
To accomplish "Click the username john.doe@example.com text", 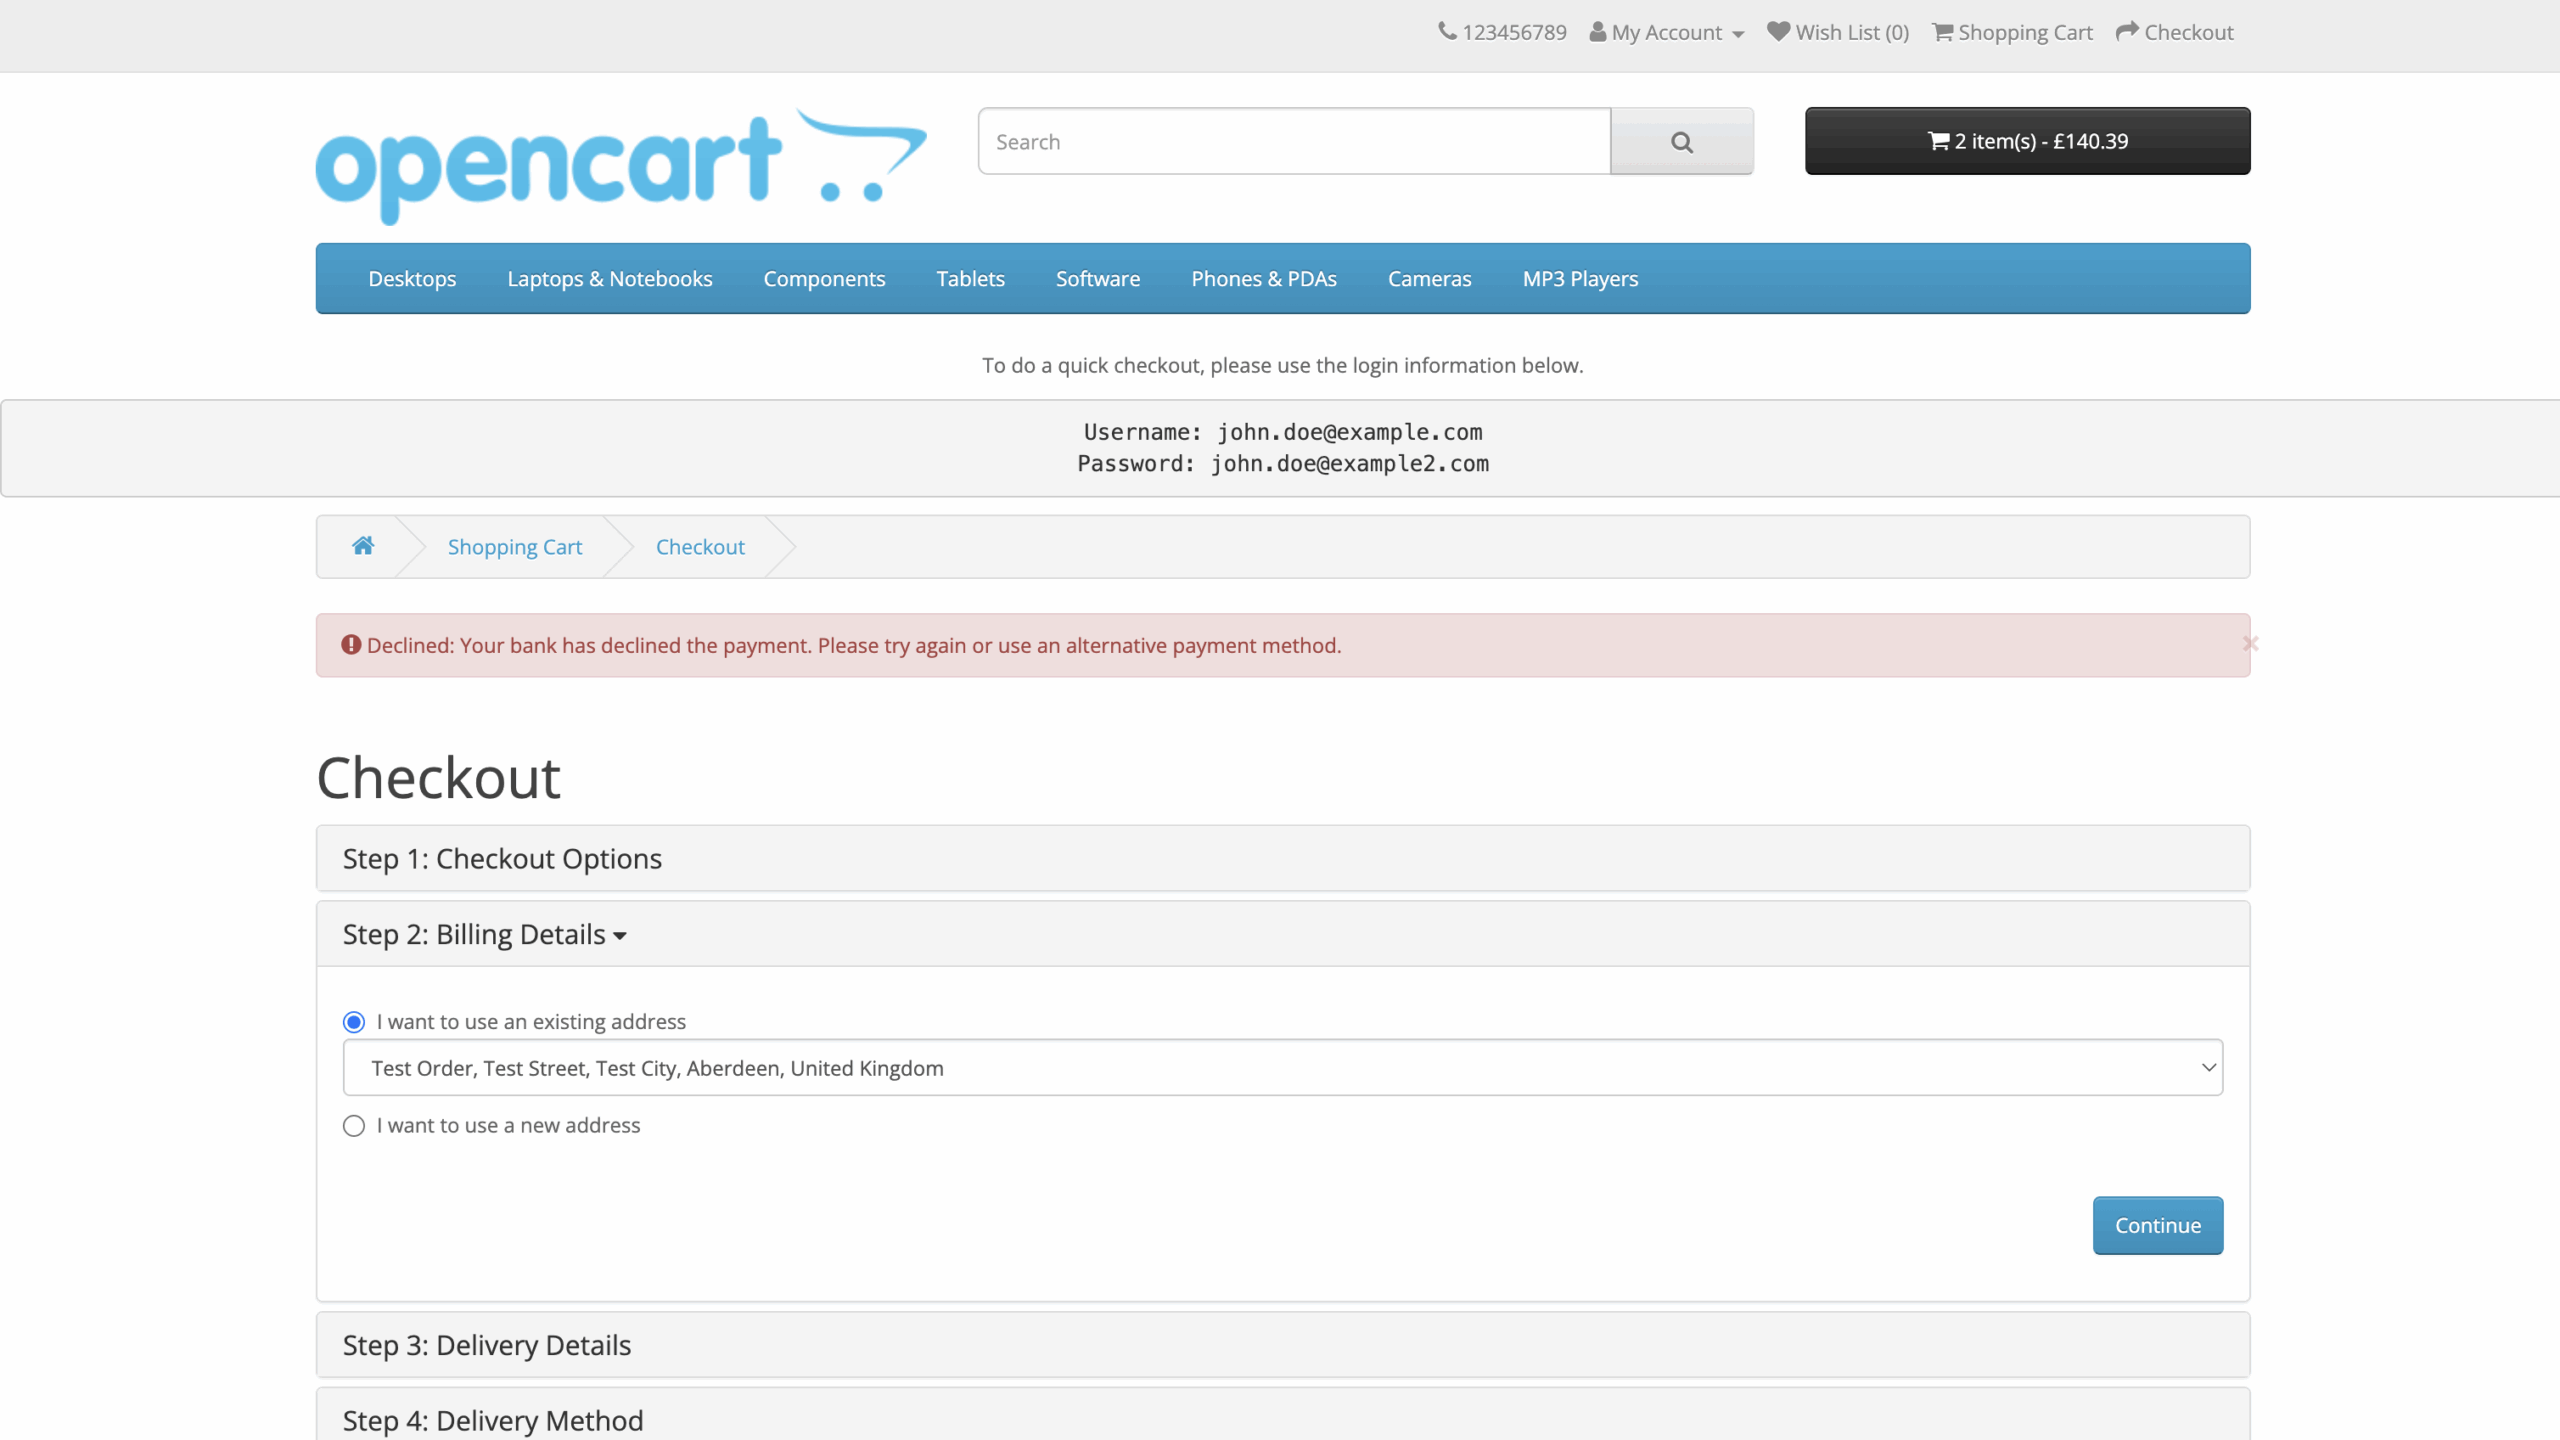I will click(1350, 432).
